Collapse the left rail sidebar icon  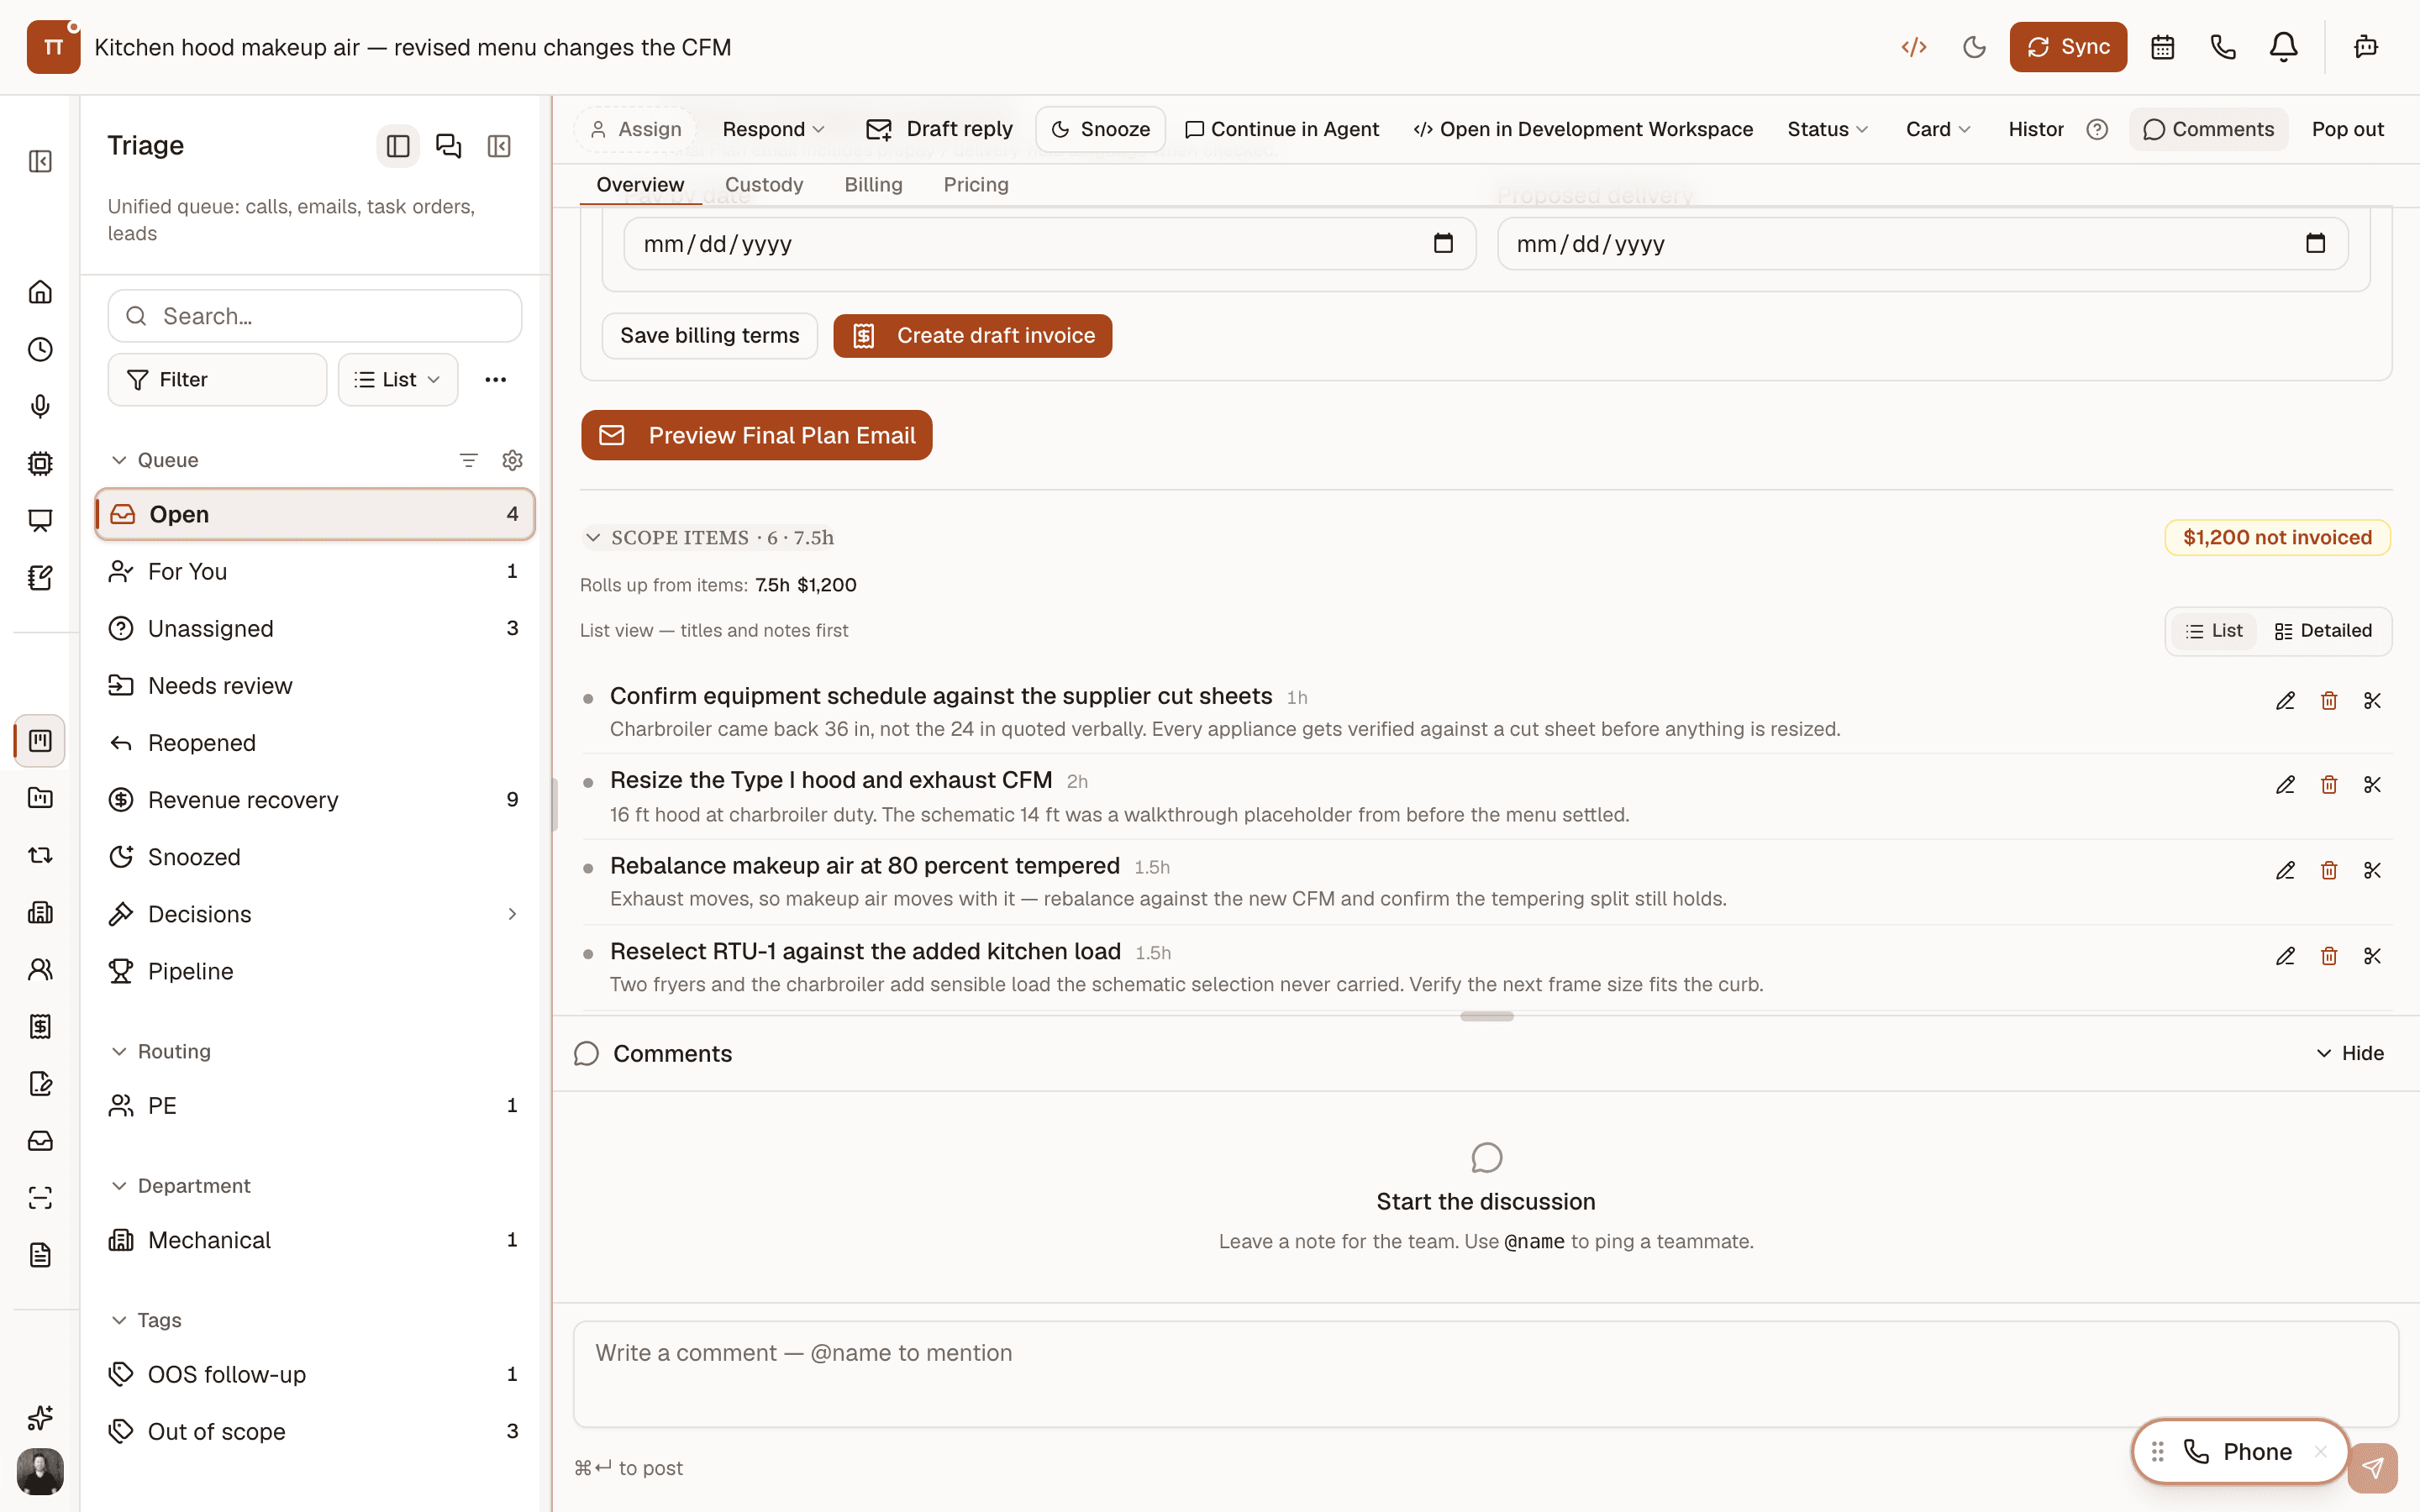pos(40,161)
